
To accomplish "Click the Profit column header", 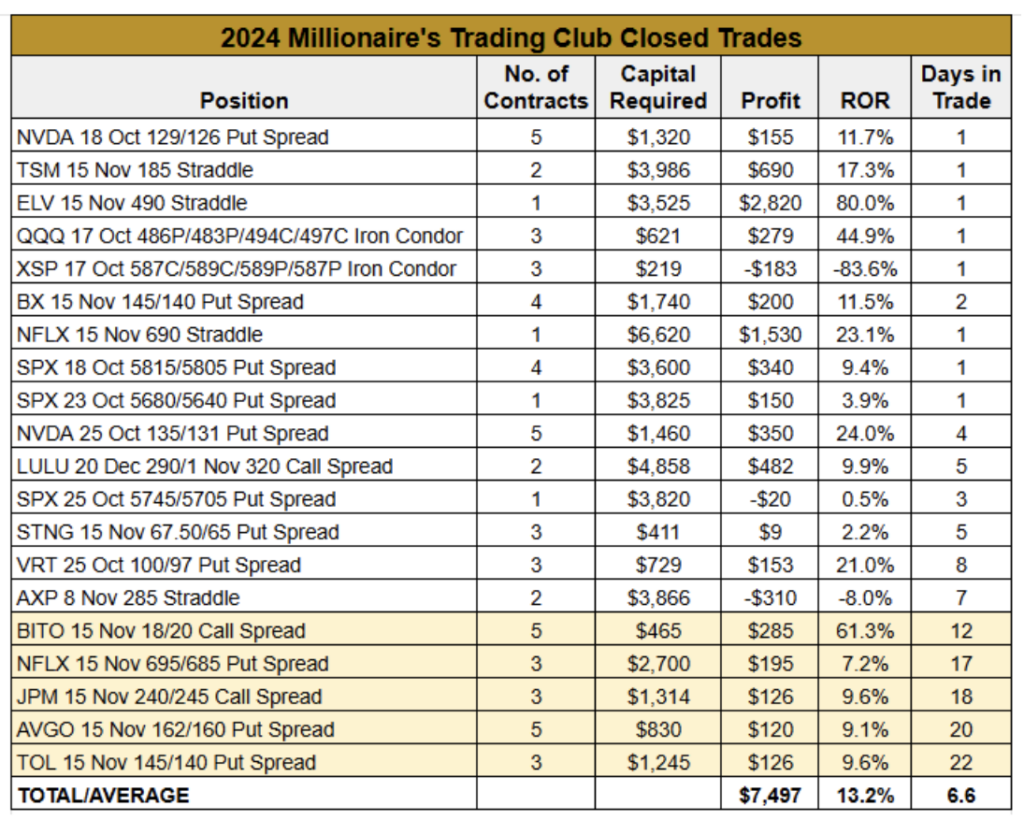I will 769,87.
